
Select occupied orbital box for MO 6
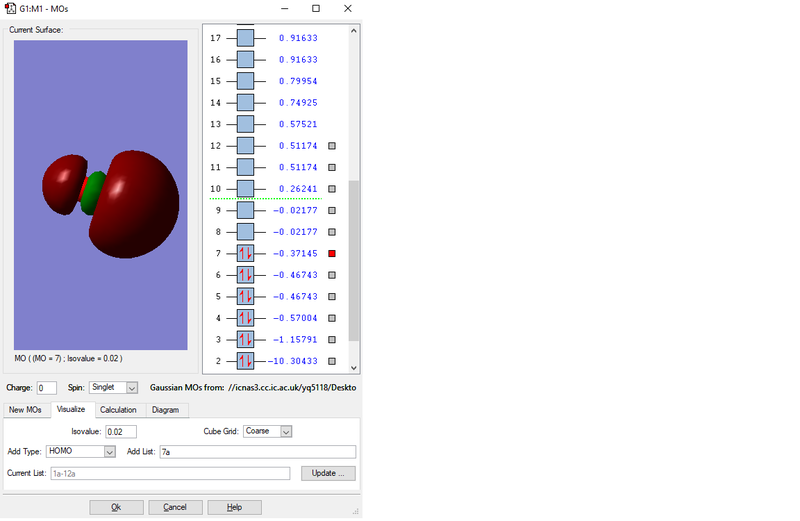coord(245,275)
